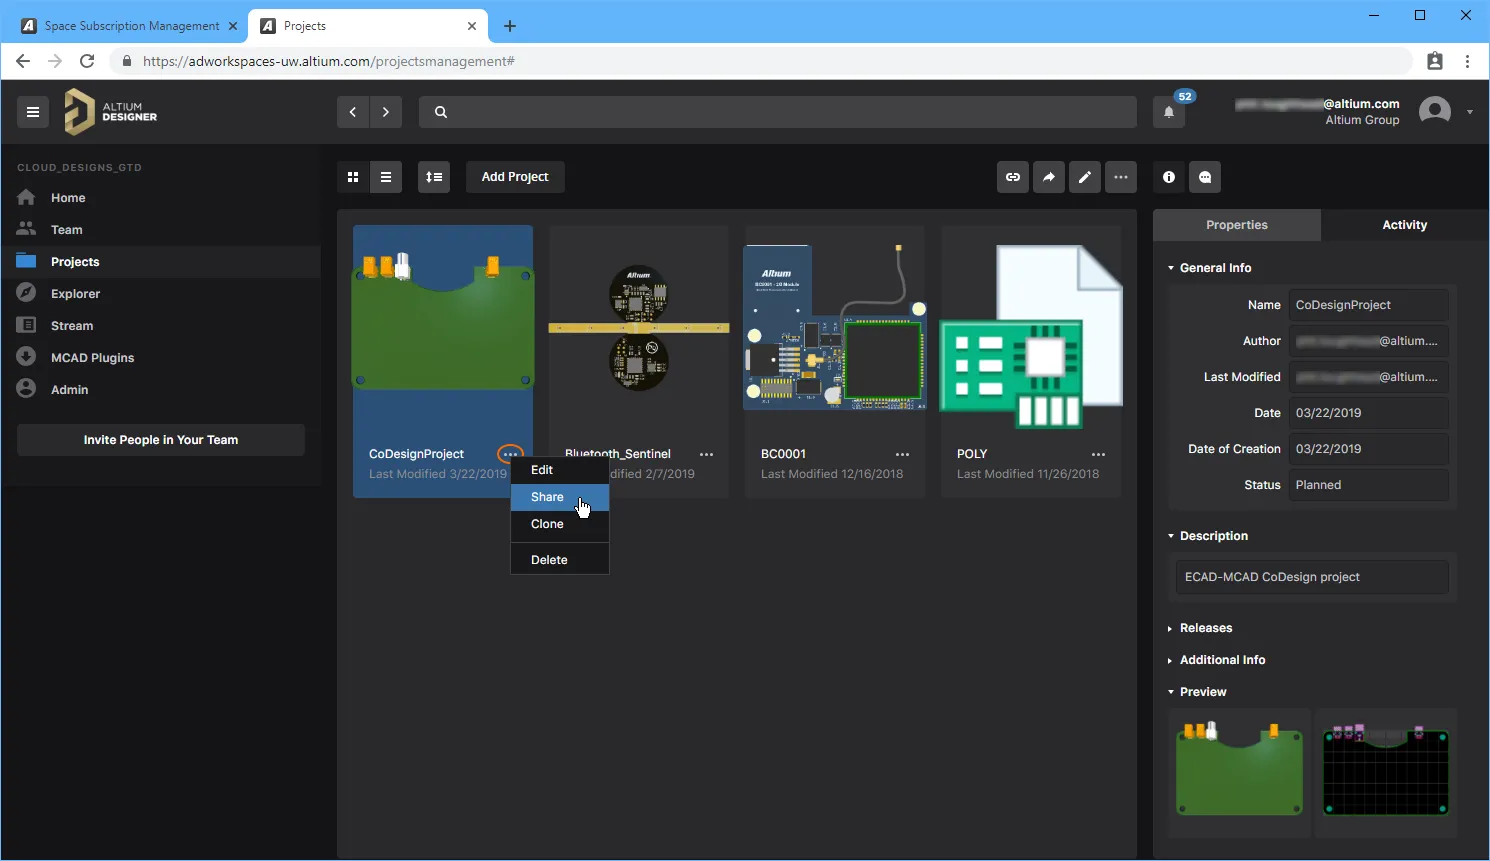Screen dimensions: 1490x861
Task: Go back with the left chevron button
Action: 353,112
